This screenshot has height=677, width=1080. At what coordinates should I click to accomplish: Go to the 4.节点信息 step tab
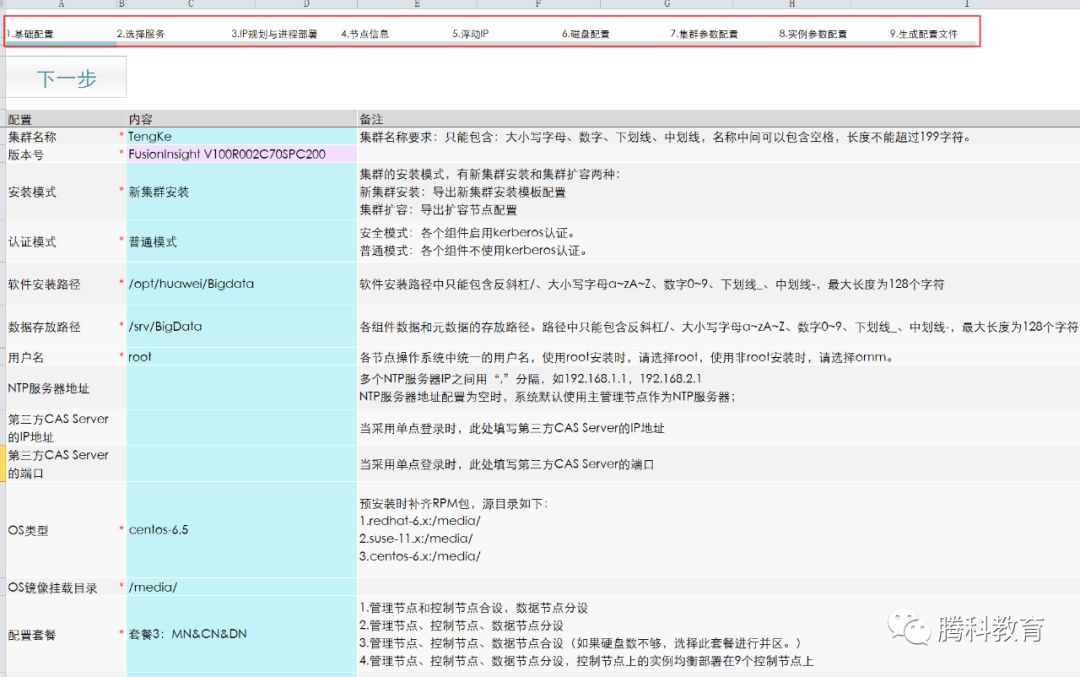click(365, 34)
